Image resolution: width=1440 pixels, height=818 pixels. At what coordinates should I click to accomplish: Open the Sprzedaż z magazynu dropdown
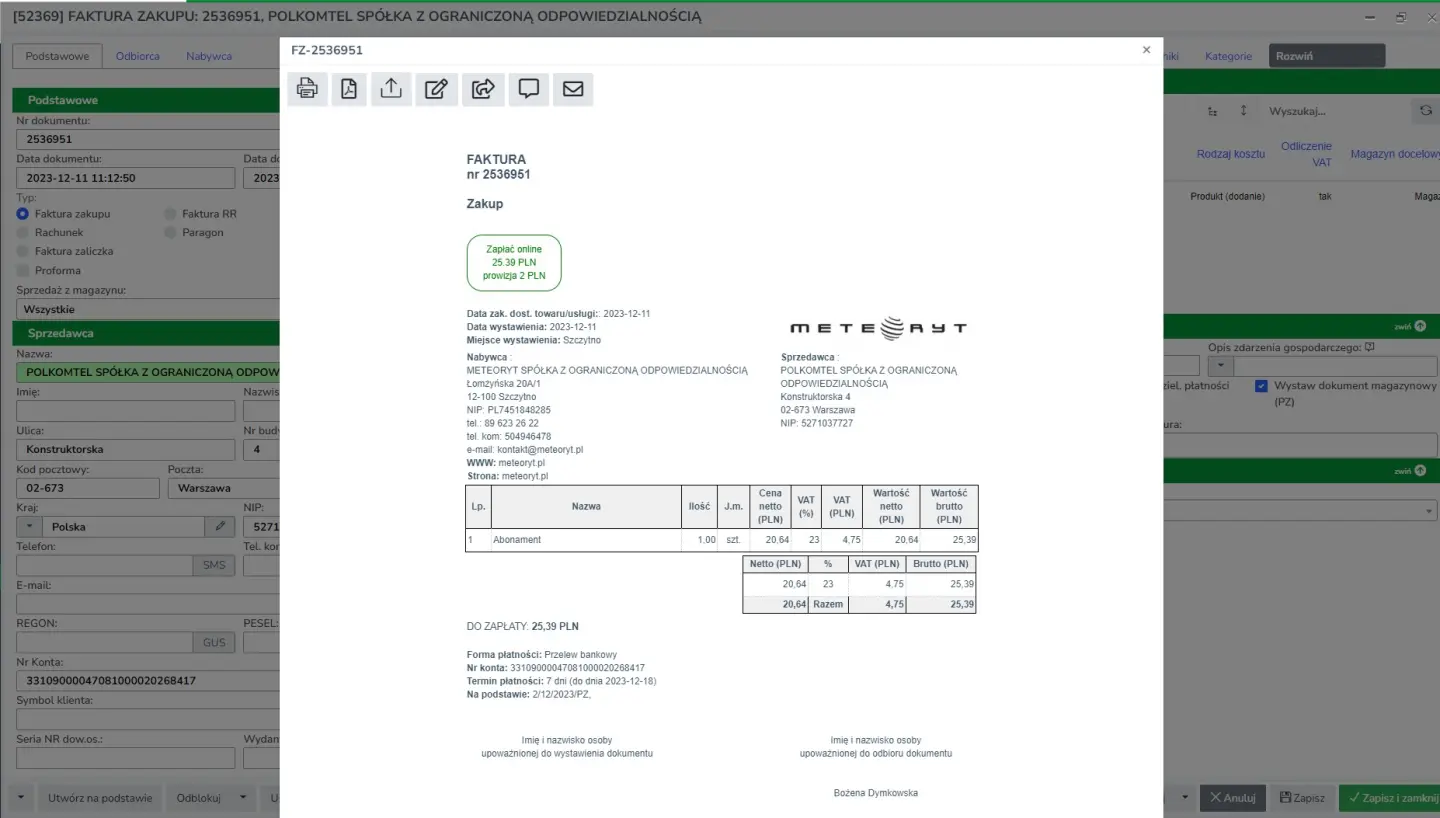click(148, 310)
